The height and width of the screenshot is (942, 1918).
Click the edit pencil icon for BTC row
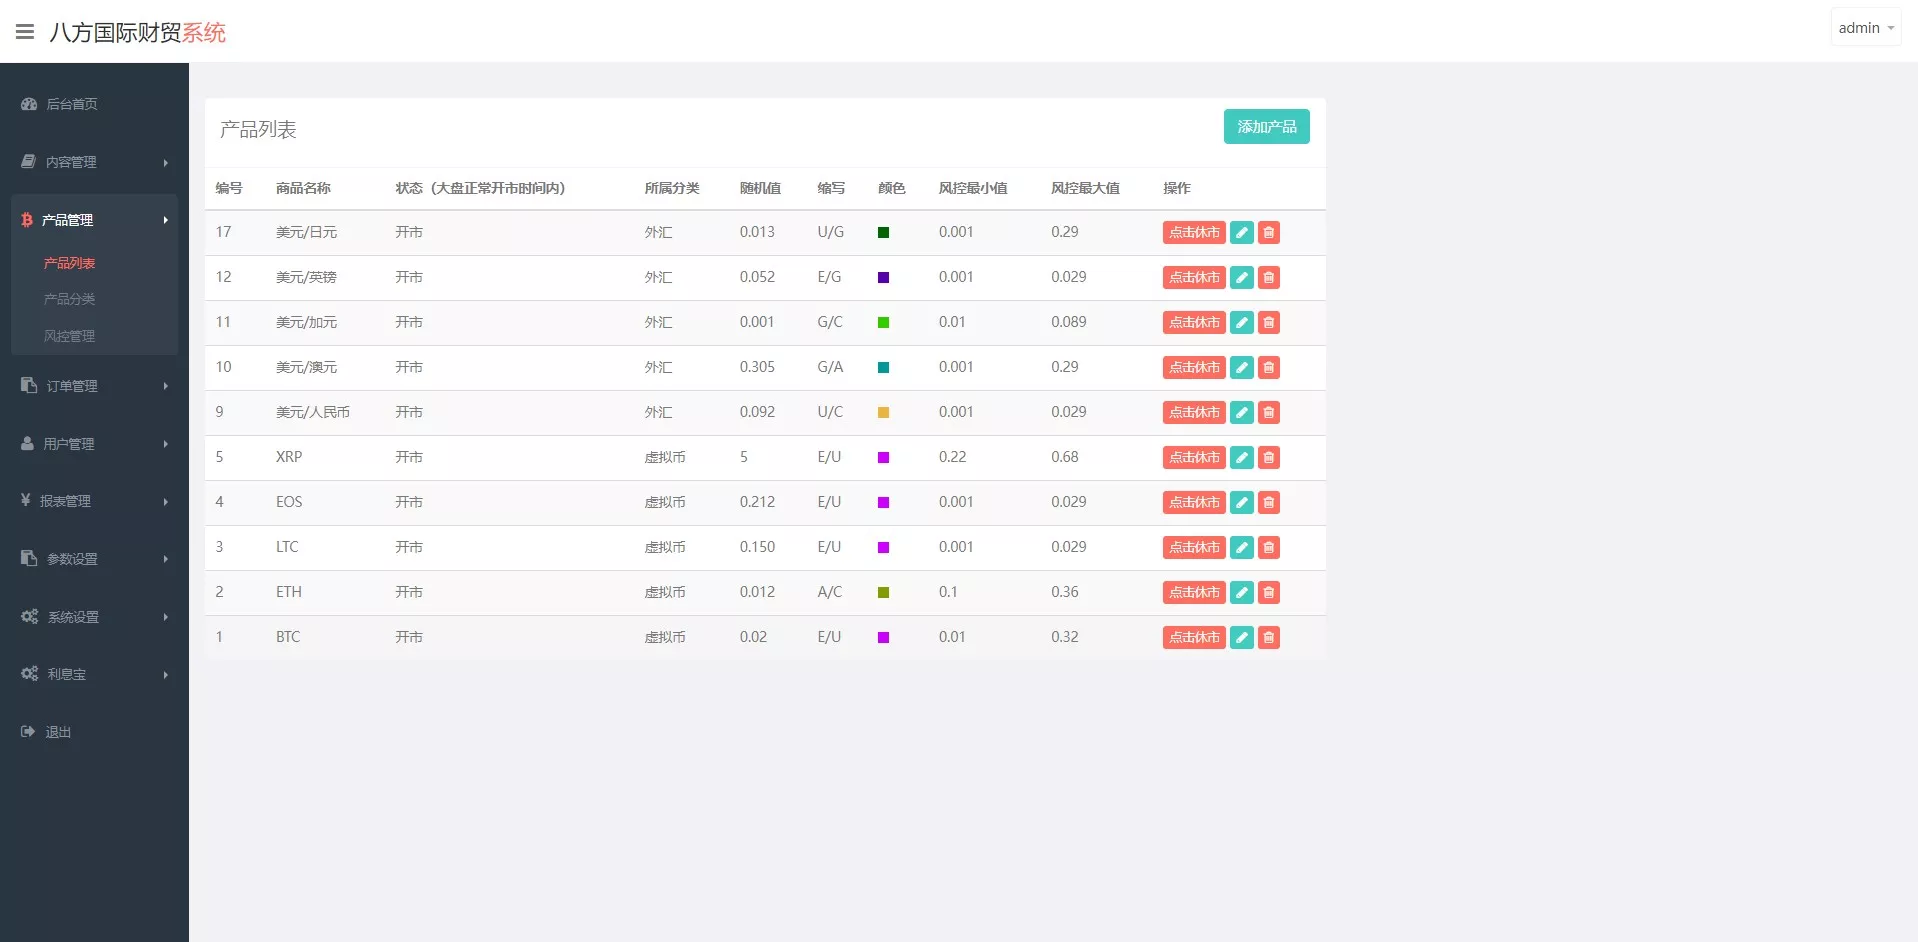click(x=1241, y=637)
